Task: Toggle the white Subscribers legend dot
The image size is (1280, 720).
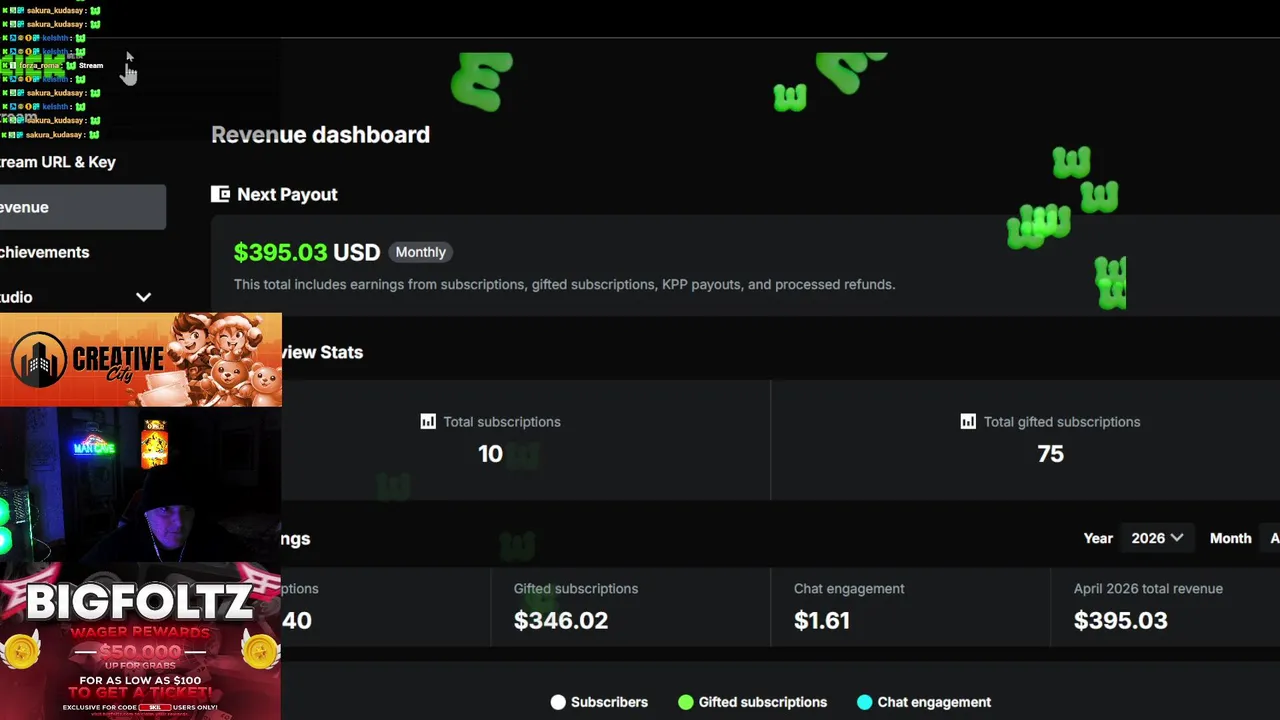Action: 558,702
